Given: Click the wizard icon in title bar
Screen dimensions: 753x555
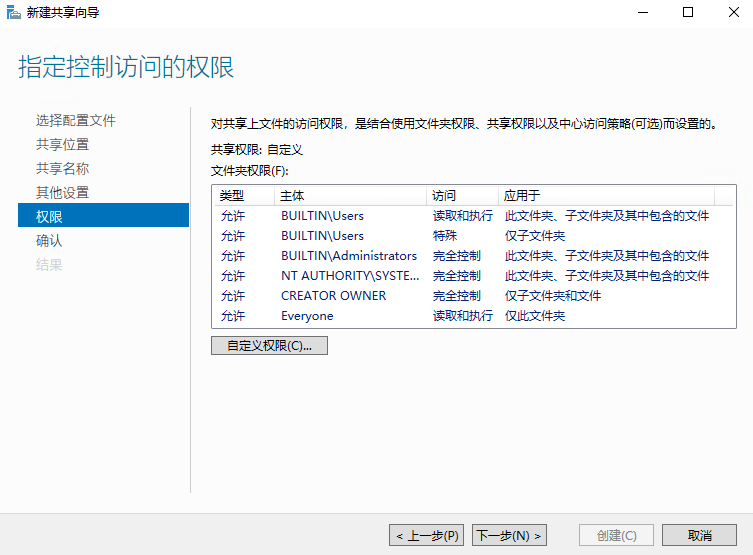Looking at the screenshot, I should pyautogui.click(x=12, y=12).
